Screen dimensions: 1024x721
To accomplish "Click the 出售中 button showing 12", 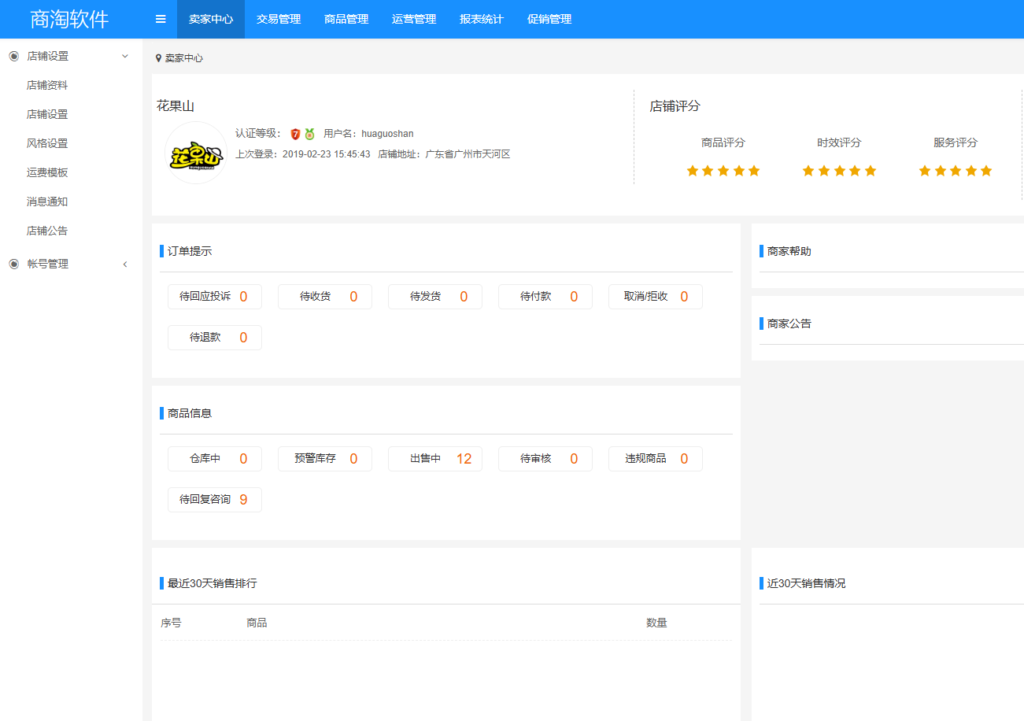I will click(435, 458).
